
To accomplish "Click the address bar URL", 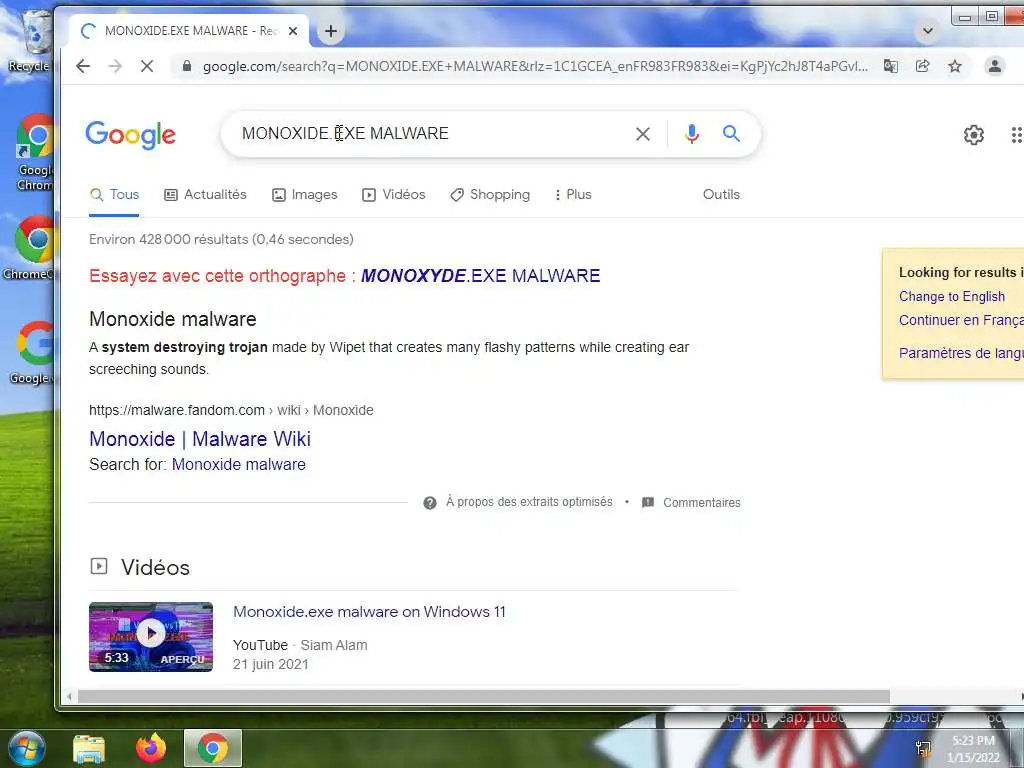I will point(535,66).
